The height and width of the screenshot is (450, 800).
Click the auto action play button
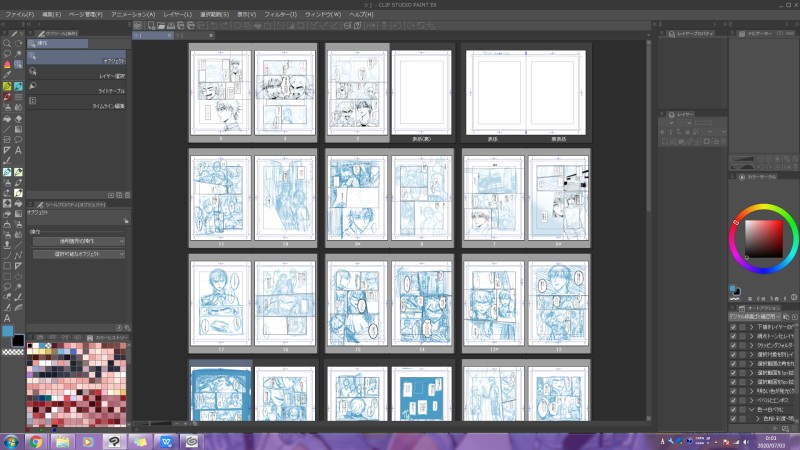coord(777,428)
